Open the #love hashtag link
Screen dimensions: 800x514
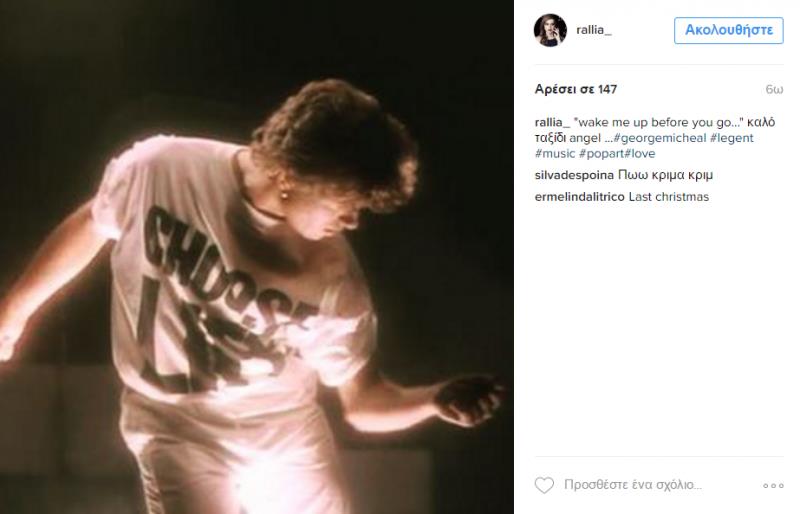coord(640,154)
